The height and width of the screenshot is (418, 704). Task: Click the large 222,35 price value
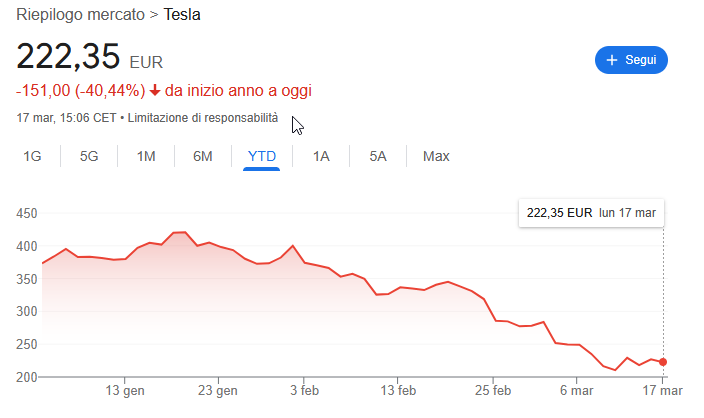click(68, 56)
